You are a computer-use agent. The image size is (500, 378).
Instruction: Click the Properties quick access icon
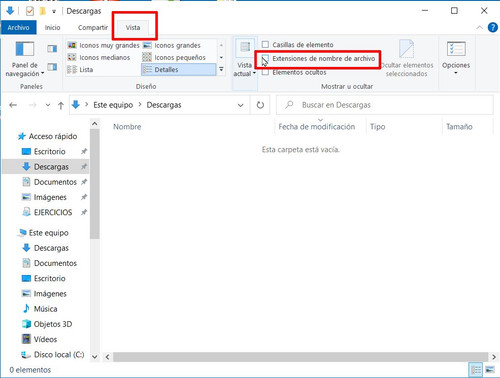point(30,11)
